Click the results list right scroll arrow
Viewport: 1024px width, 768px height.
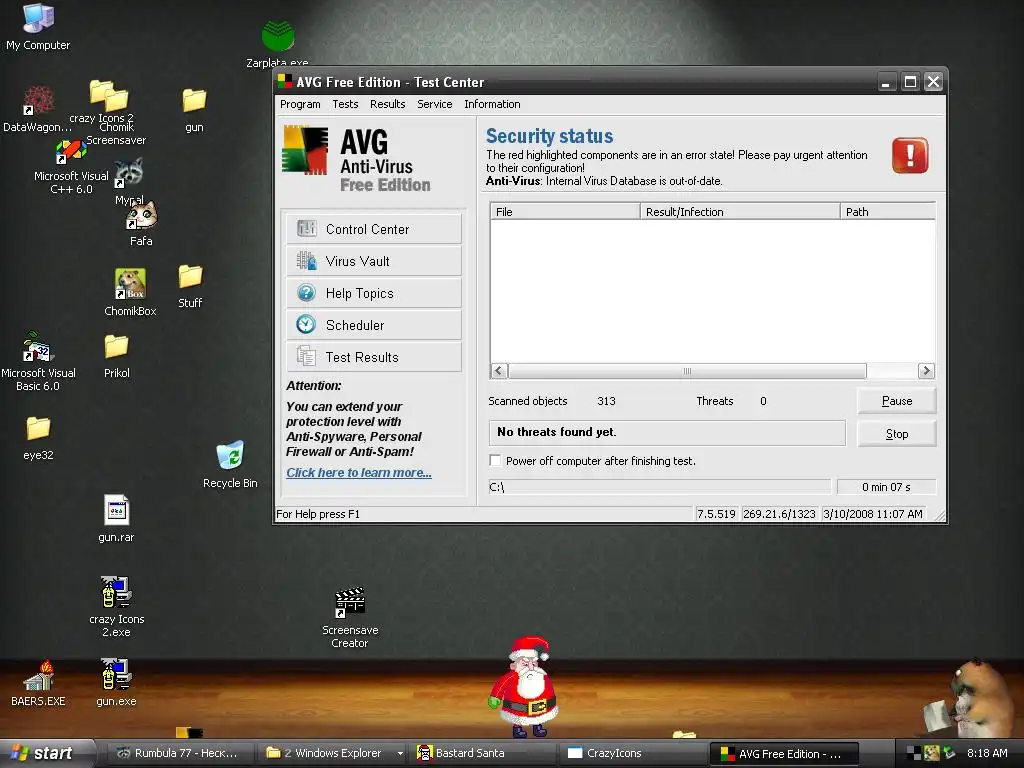(925, 371)
